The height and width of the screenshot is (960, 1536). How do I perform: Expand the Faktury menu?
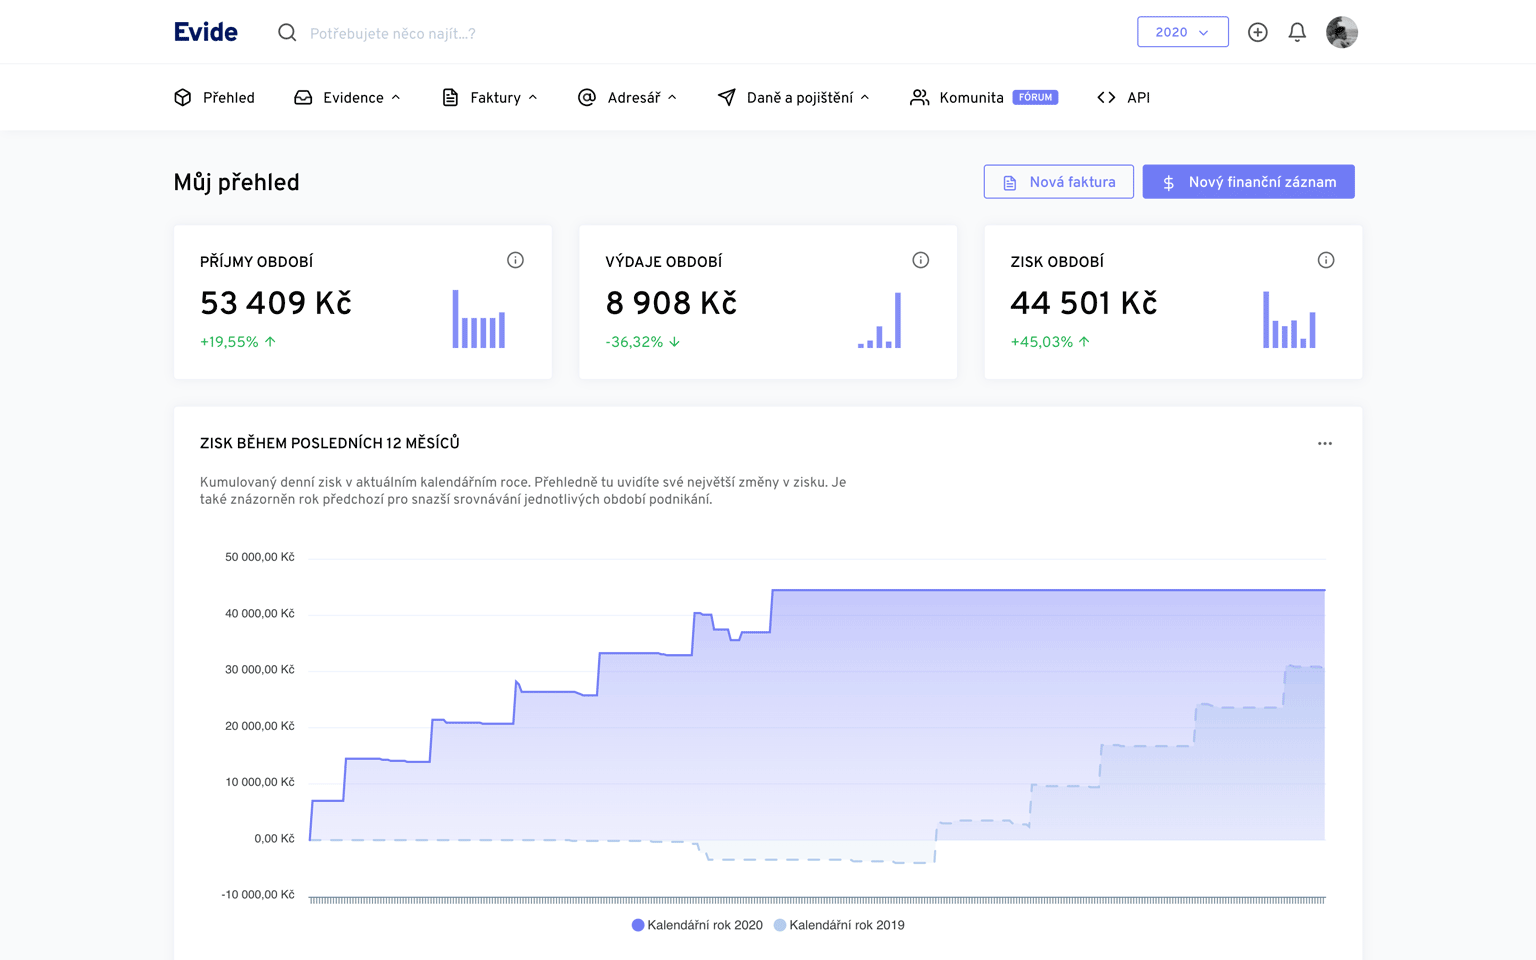490,98
